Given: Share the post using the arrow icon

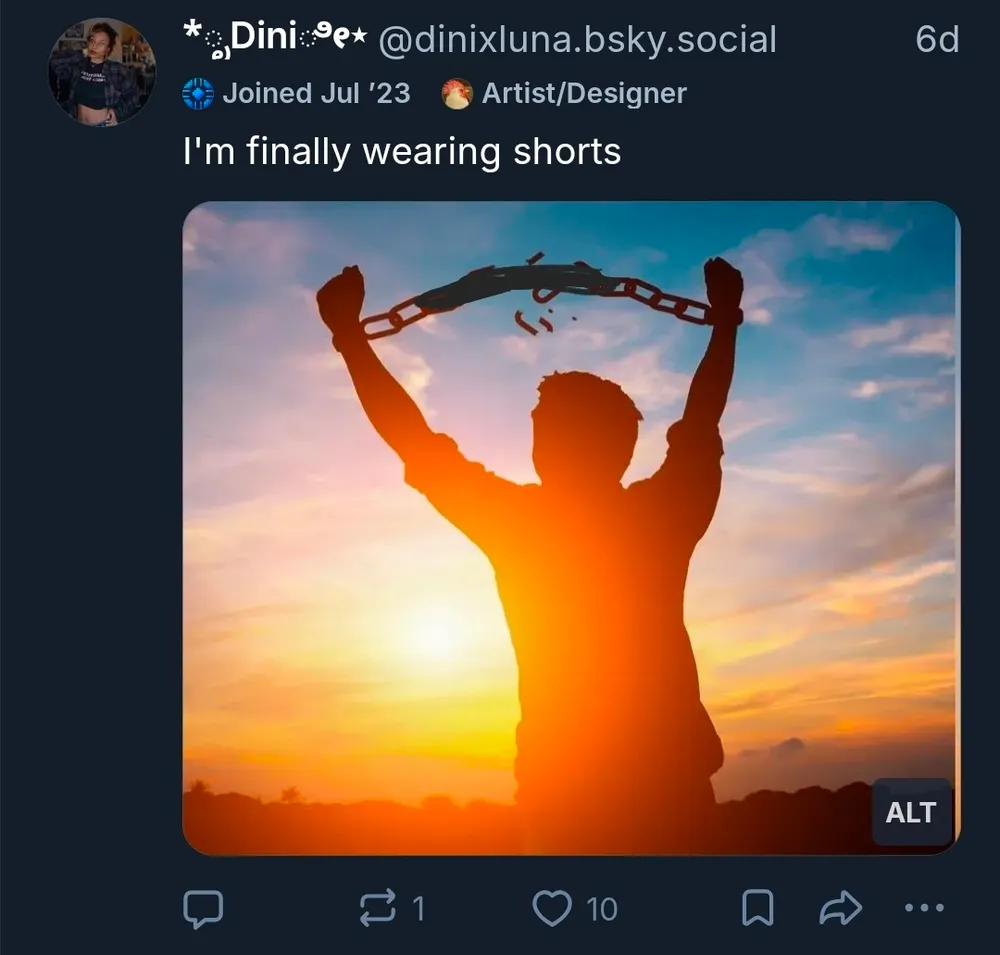Looking at the screenshot, I should point(840,908).
